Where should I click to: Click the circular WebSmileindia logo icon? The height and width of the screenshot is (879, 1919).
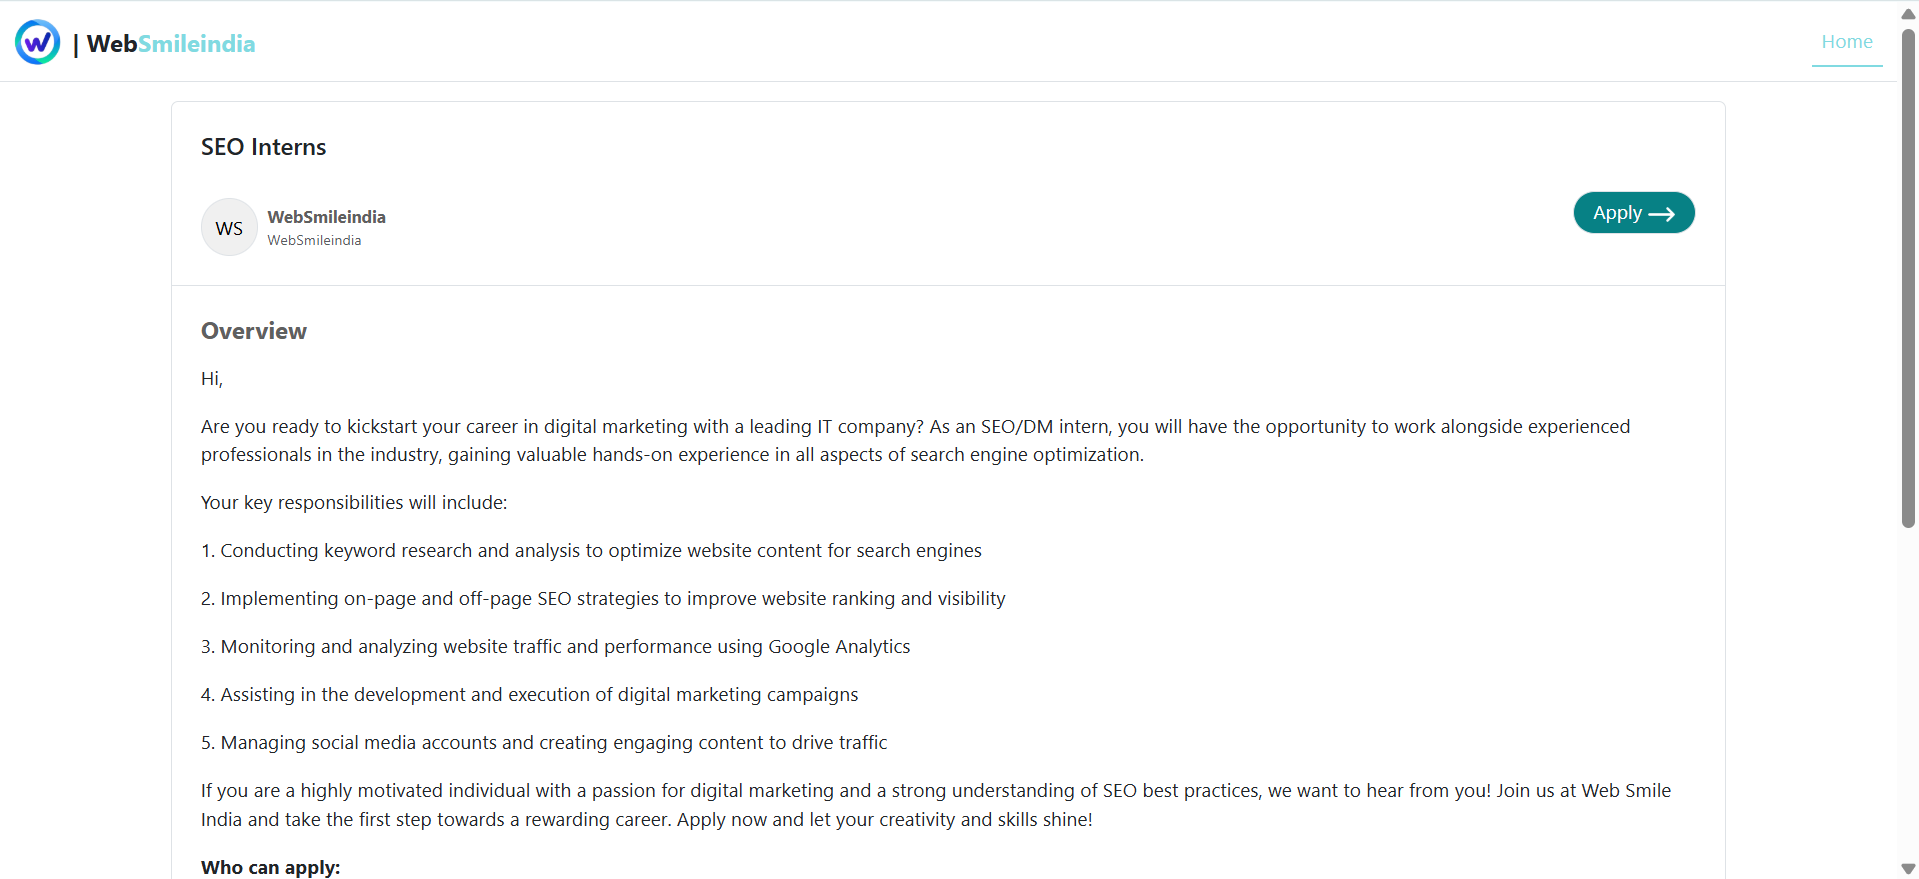[38, 43]
